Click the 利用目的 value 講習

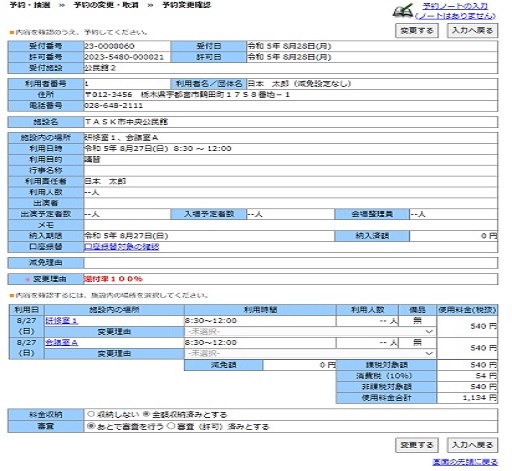click(x=92, y=160)
